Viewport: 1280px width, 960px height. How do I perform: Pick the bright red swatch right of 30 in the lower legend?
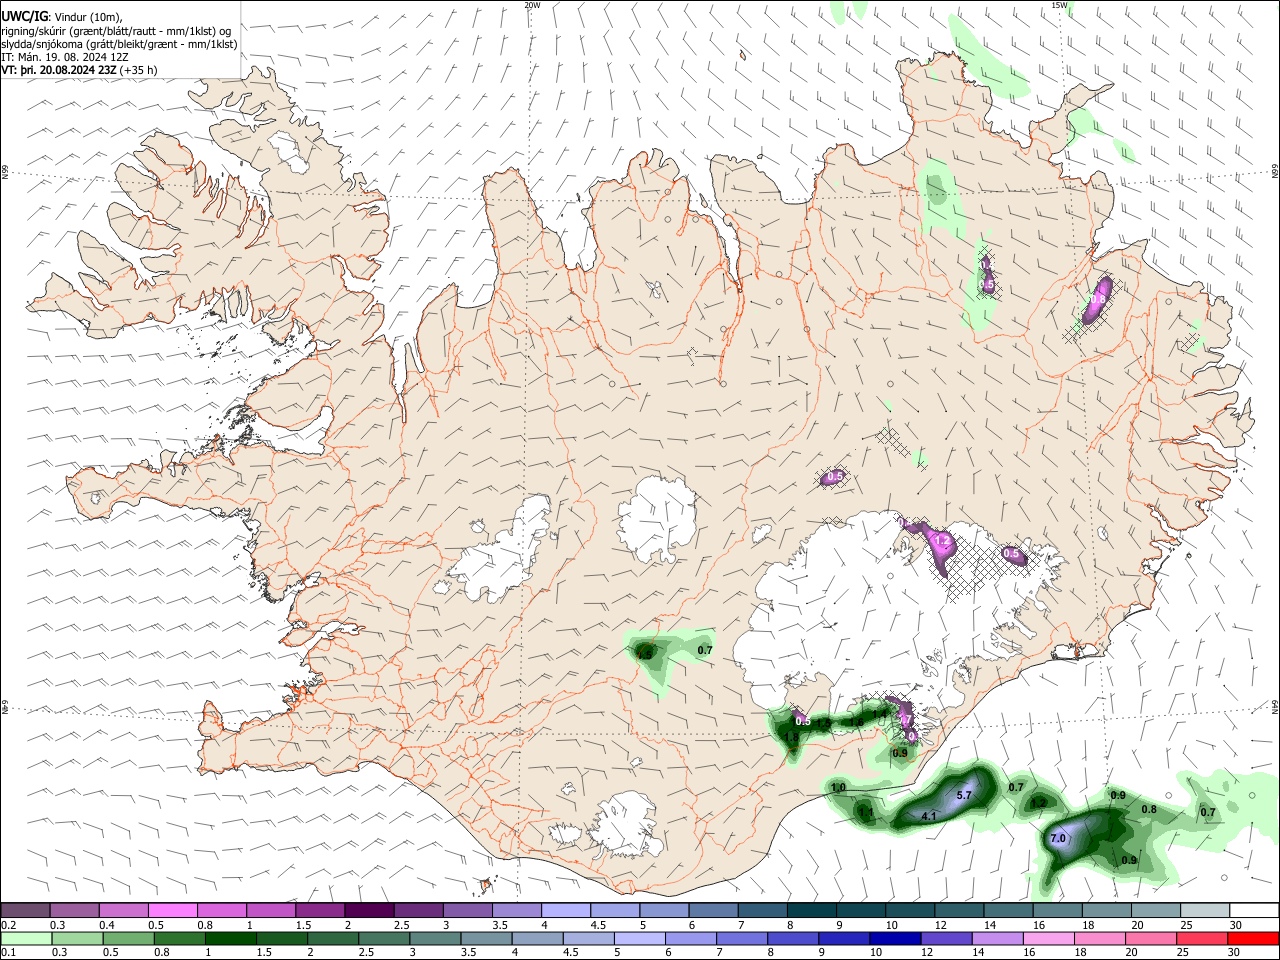click(x=1253, y=938)
